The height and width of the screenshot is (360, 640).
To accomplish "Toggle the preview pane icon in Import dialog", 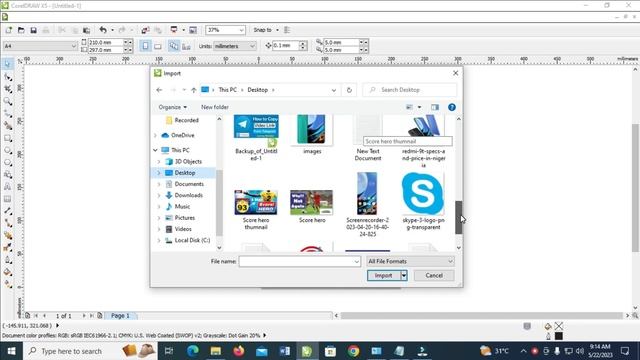I will [x=435, y=107].
